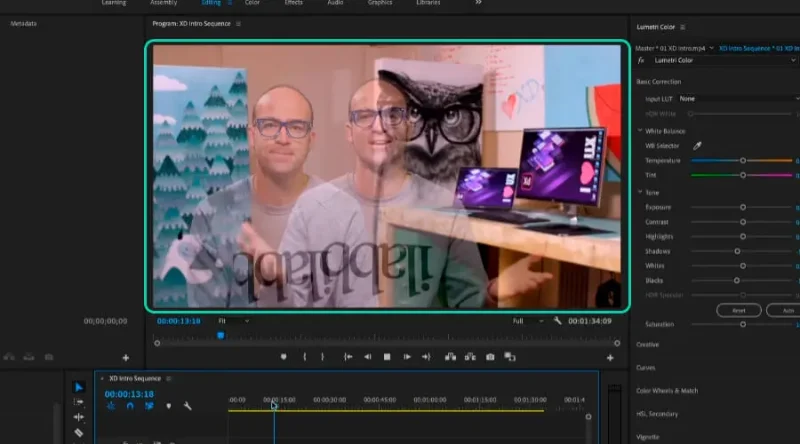Switch to Color workspace
The height and width of the screenshot is (444, 800).
click(252, 3)
